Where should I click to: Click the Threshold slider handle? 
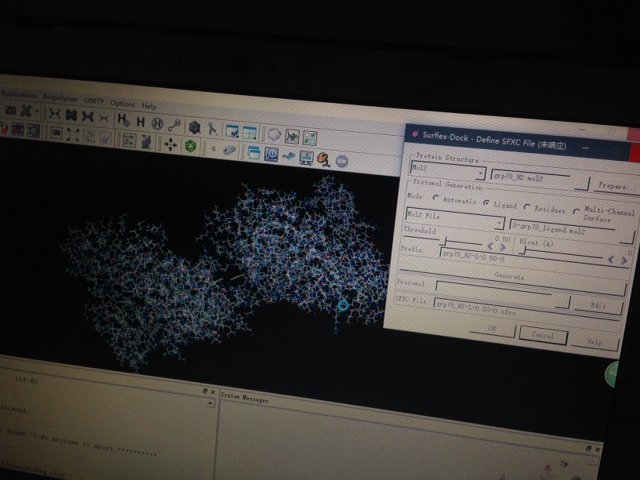[x=445, y=241]
